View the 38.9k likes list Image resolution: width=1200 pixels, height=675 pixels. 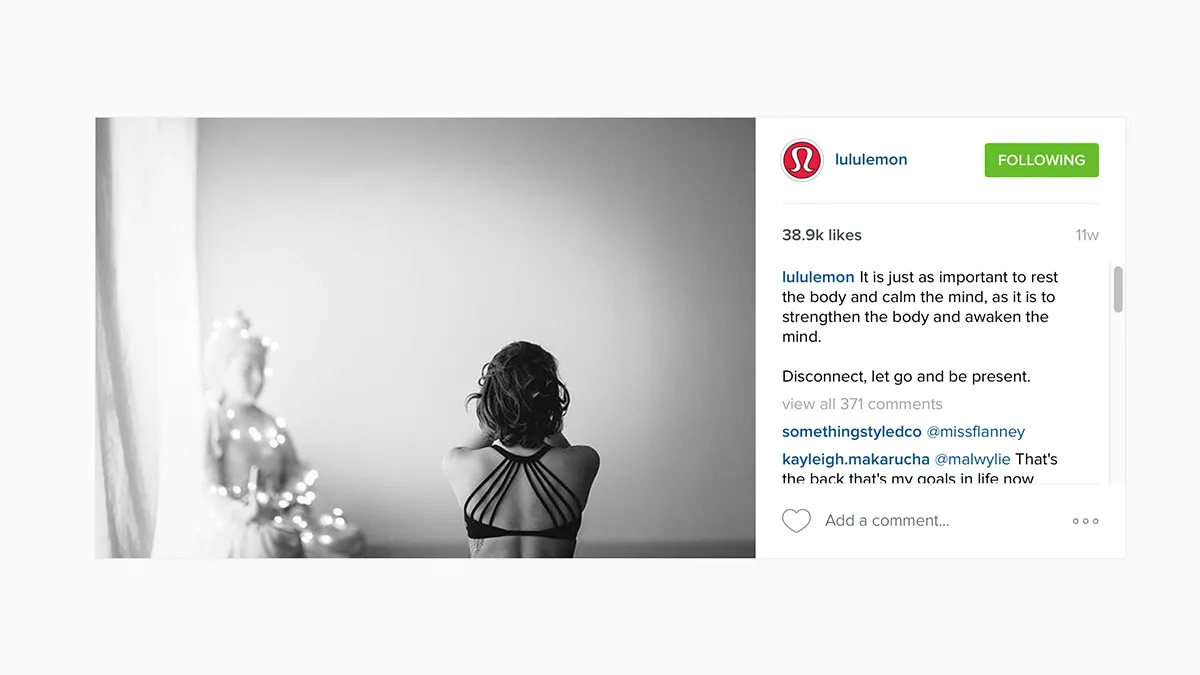point(821,235)
